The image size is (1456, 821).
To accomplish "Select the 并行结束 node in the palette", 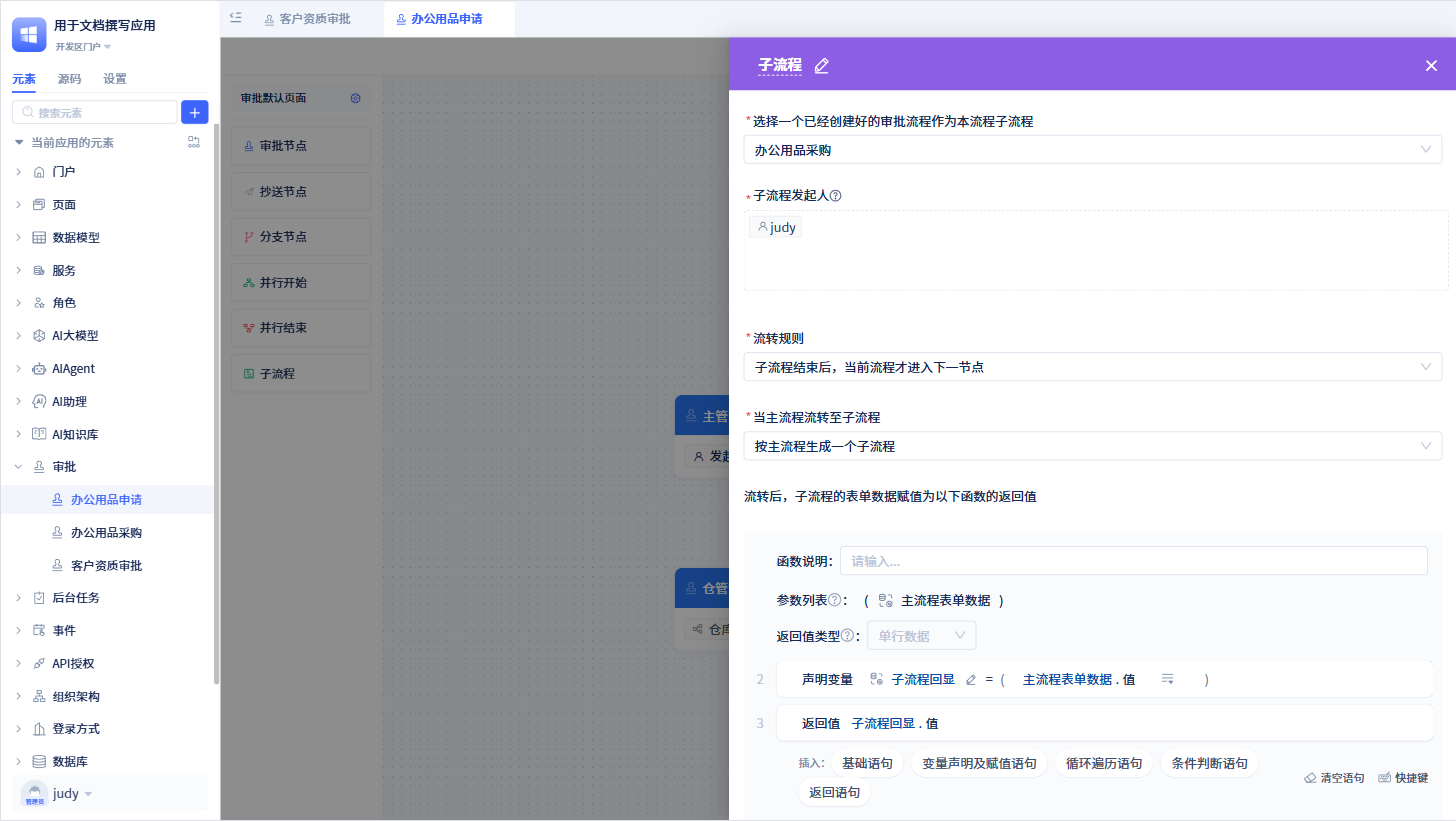I will click(301, 328).
